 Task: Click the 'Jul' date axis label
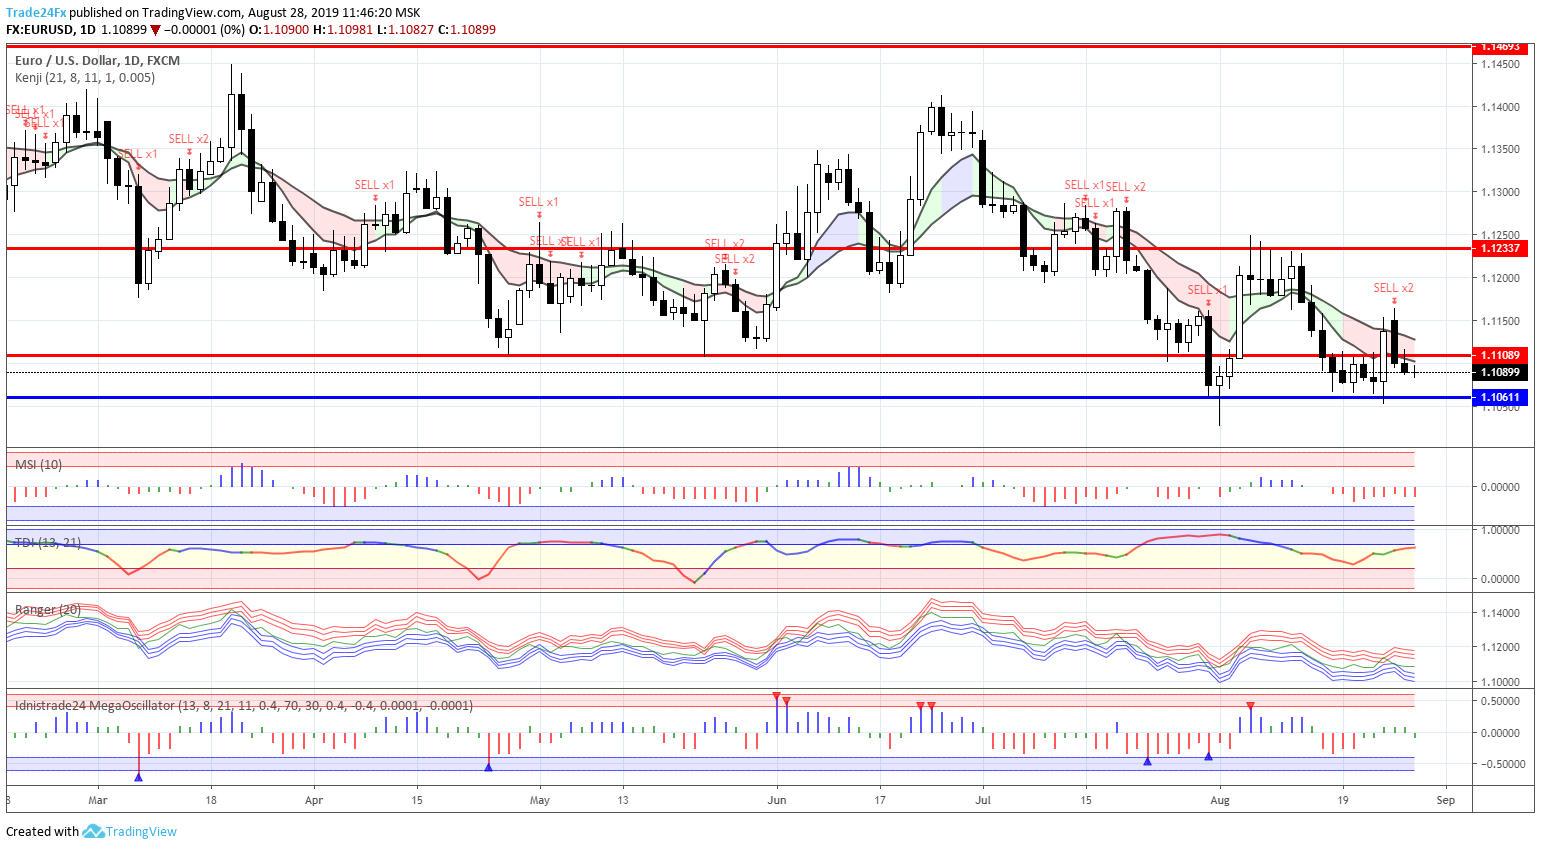tap(983, 800)
